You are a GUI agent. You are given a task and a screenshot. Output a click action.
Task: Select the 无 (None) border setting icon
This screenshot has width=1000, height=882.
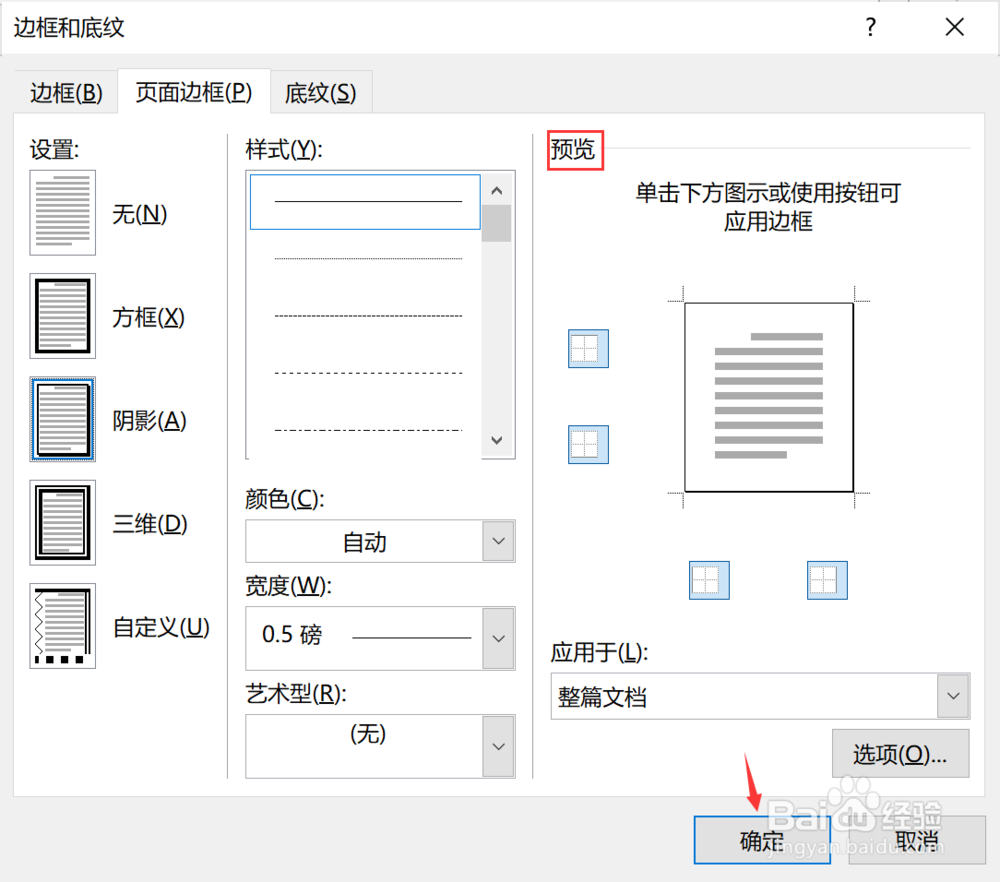click(x=62, y=213)
